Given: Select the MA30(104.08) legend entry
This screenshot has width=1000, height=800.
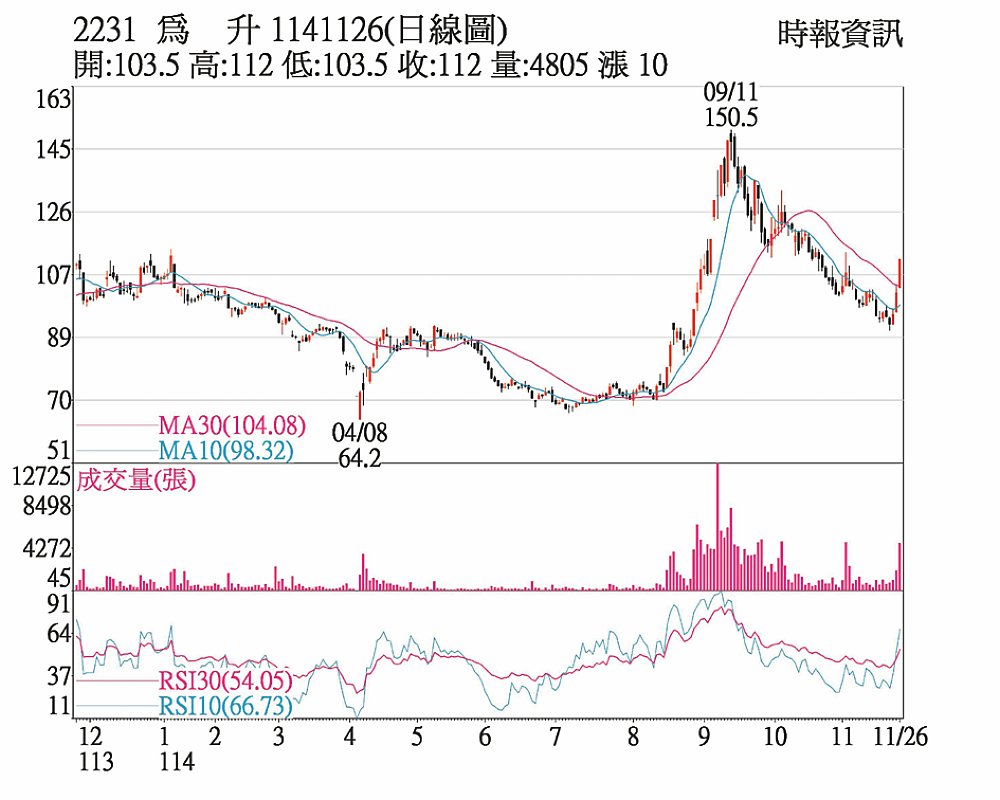Looking at the screenshot, I should pyautogui.click(x=231, y=425).
